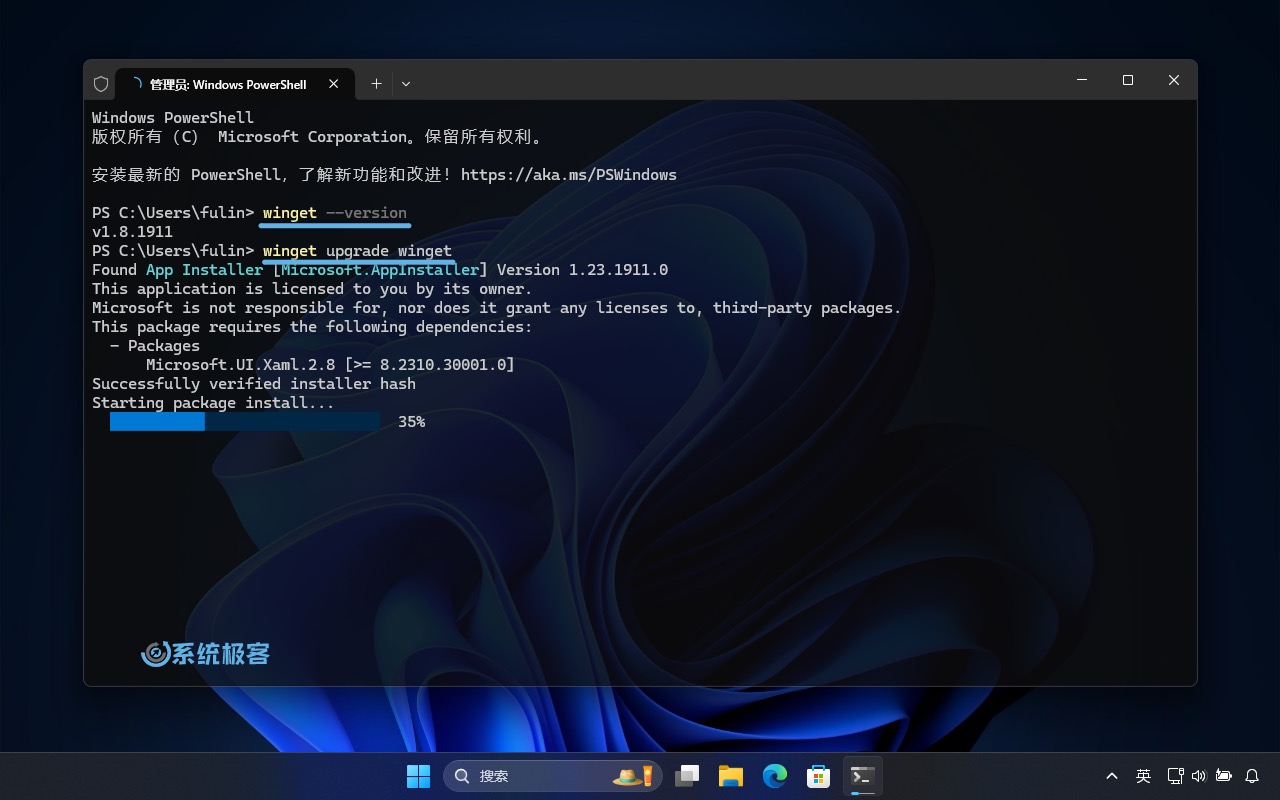
Task: Open the volume control in the tray
Action: [1199, 776]
